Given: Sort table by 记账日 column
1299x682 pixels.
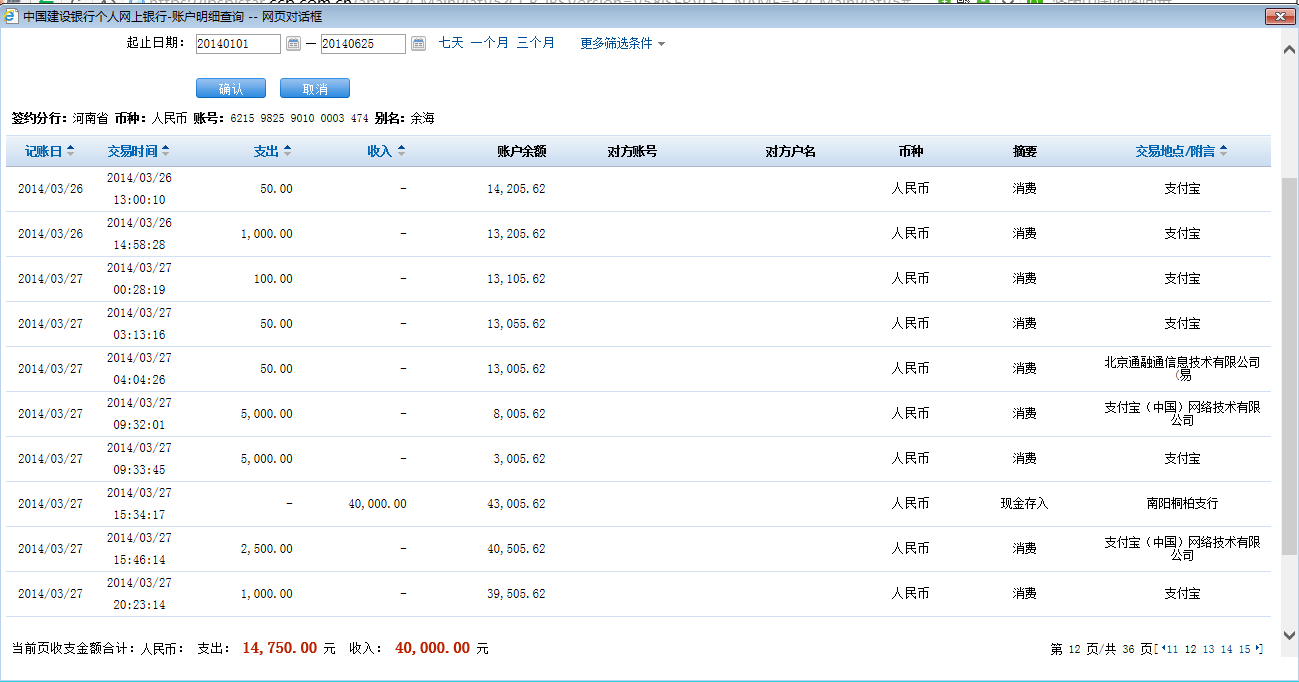Looking at the screenshot, I should point(49,151).
